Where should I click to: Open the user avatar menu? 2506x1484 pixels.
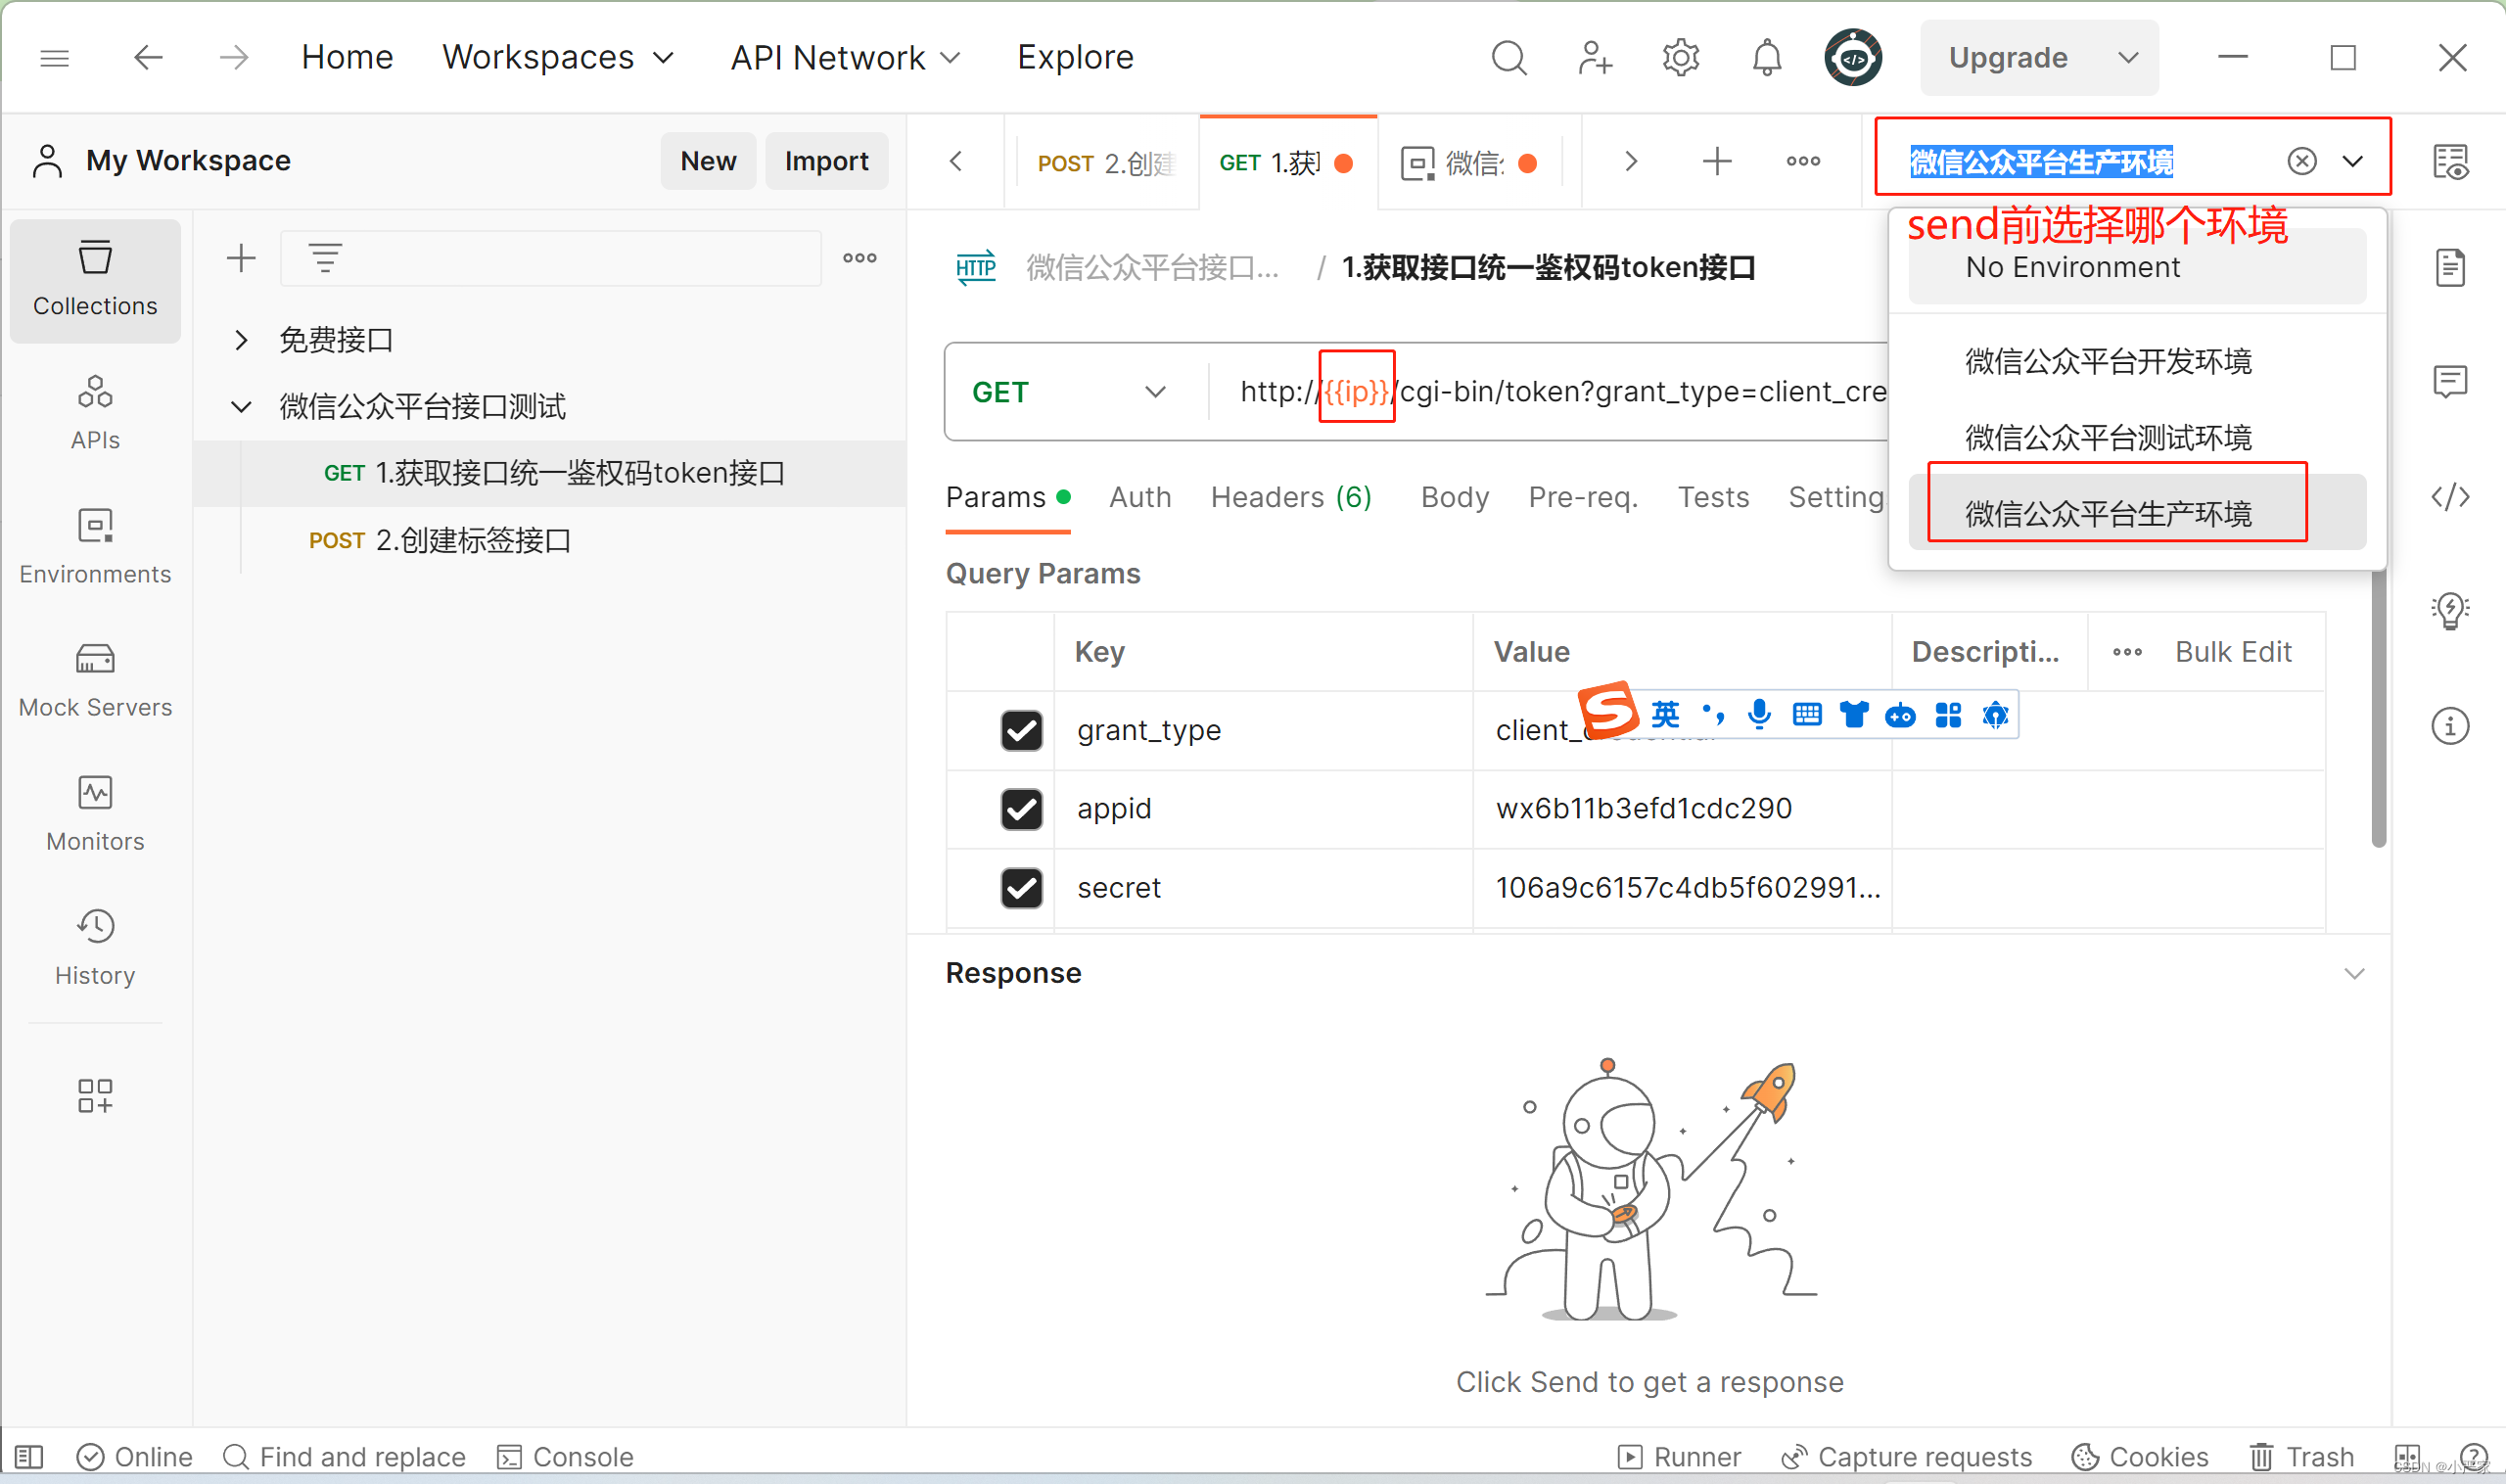point(1853,58)
